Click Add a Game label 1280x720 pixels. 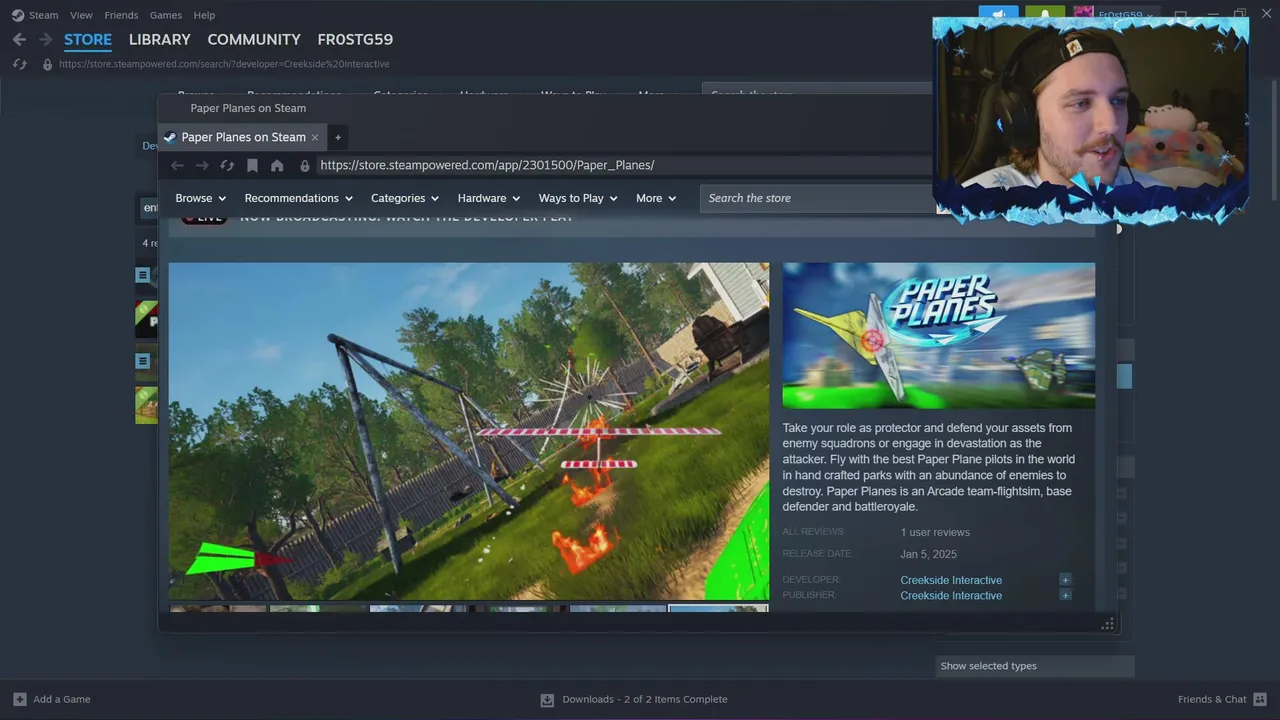(62, 699)
